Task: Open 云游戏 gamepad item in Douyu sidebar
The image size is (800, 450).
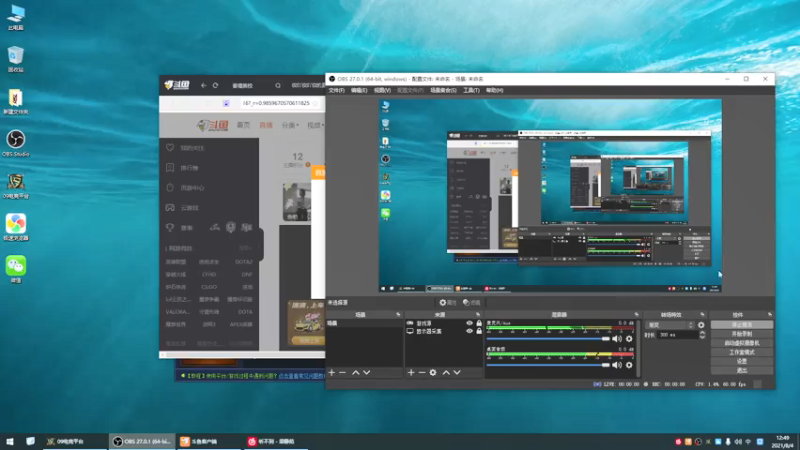Action: click(183, 208)
